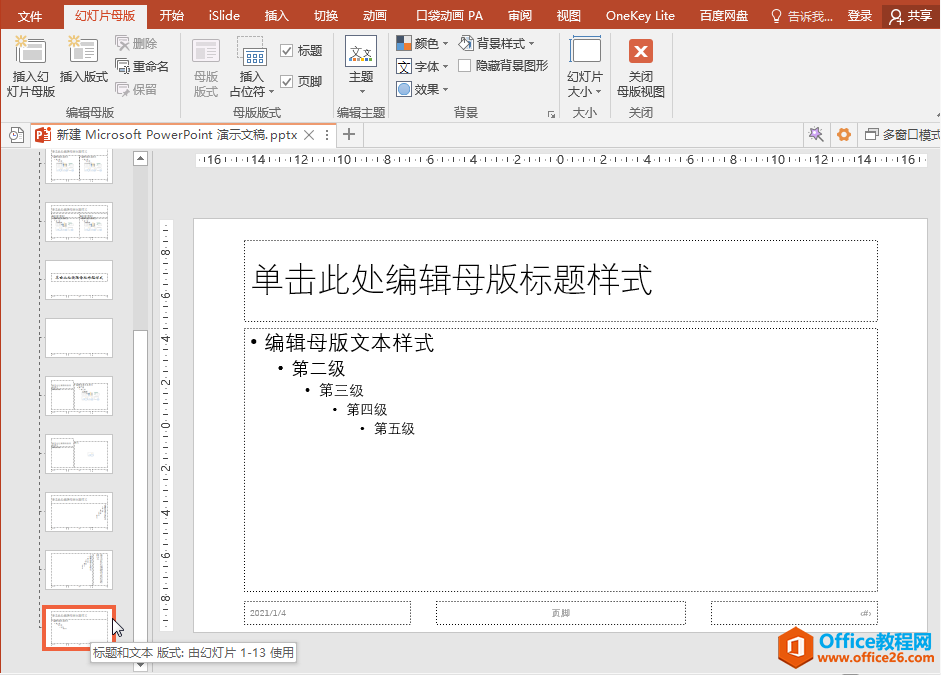Click the new tab plus icon

(x=349, y=135)
